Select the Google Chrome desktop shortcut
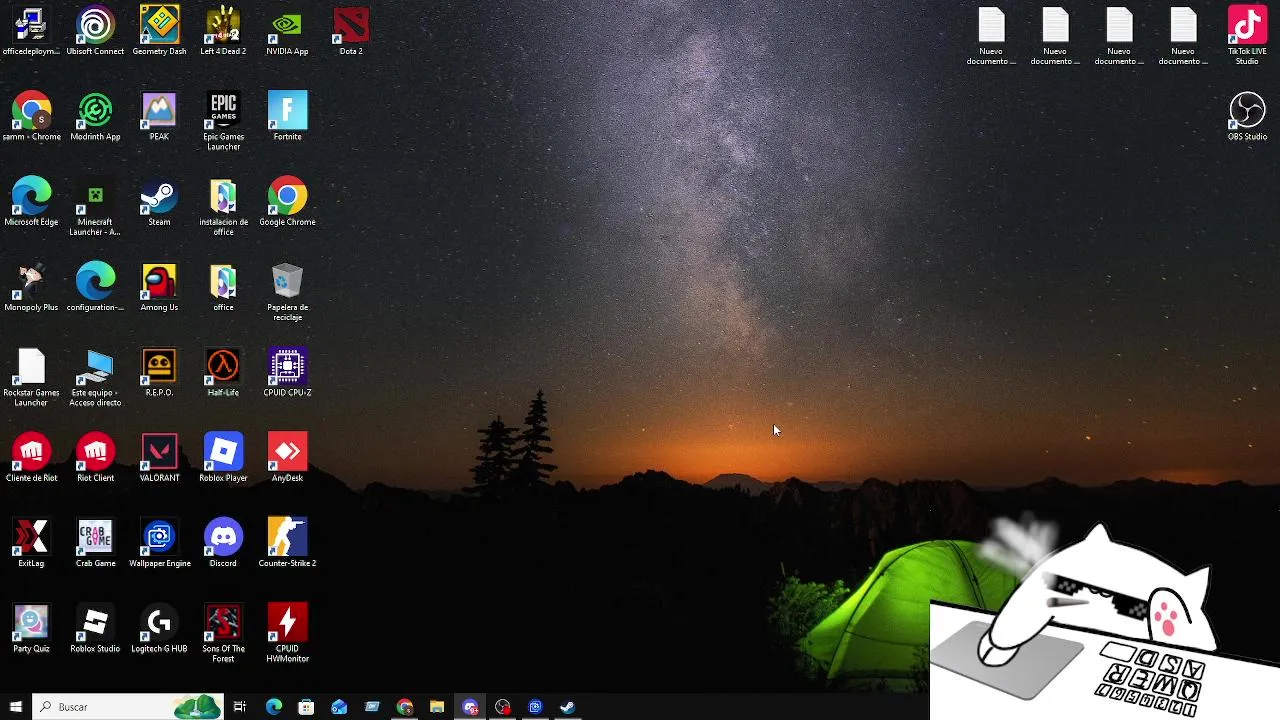The height and width of the screenshot is (720, 1280). coord(287,202)
